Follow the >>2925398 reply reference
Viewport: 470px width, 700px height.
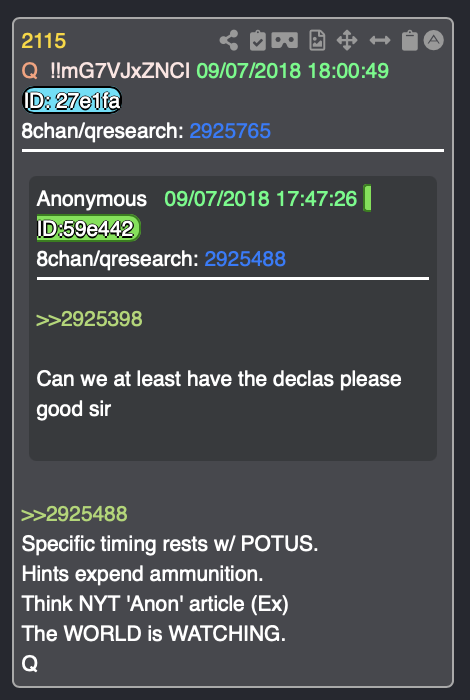pyautogui.click(x=89, y=319)
